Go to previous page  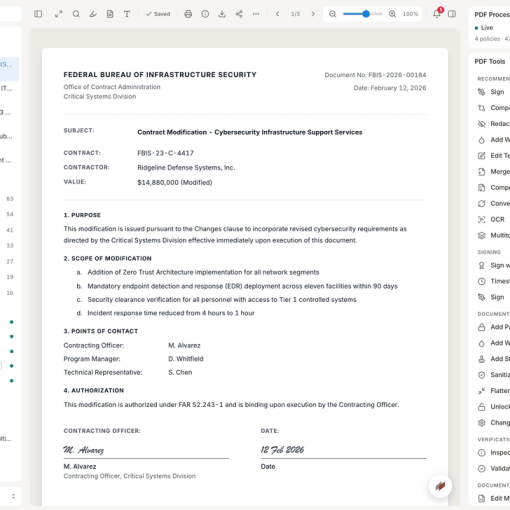click(277, 14)
